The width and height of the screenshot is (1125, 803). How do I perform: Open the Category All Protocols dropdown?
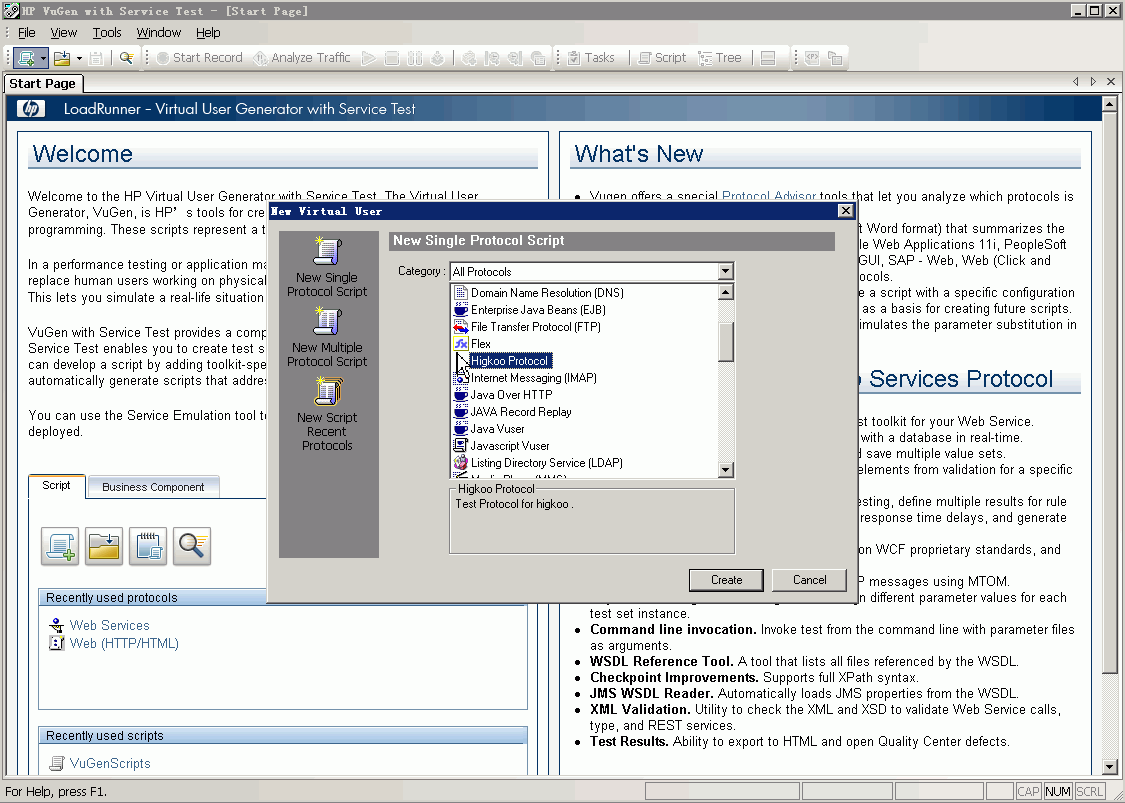click(725, 271)
